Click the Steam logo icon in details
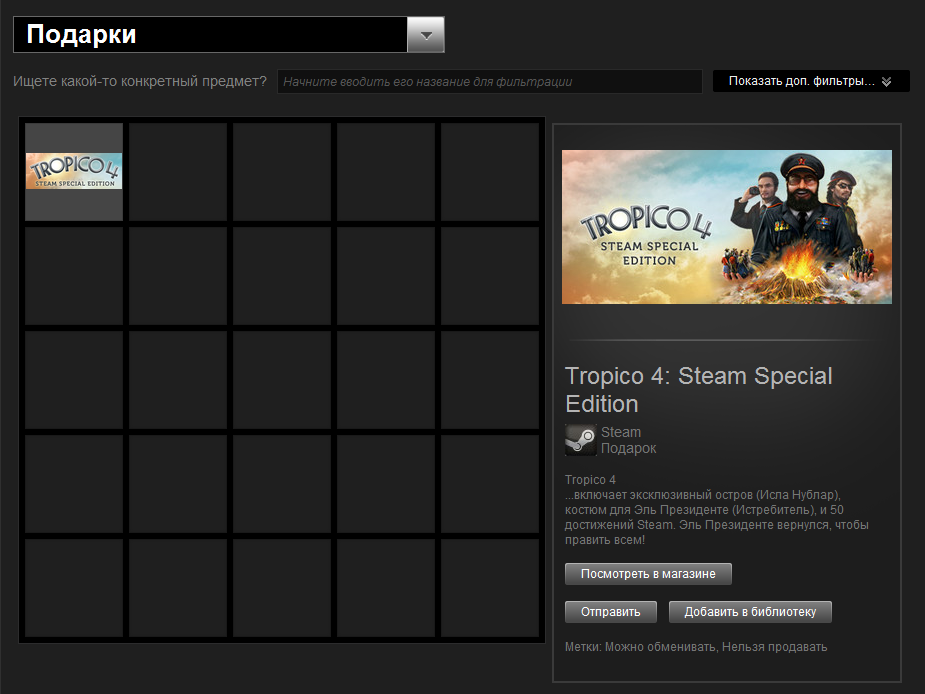The height and width of the screenshot is (694, 925). (580, 440)
